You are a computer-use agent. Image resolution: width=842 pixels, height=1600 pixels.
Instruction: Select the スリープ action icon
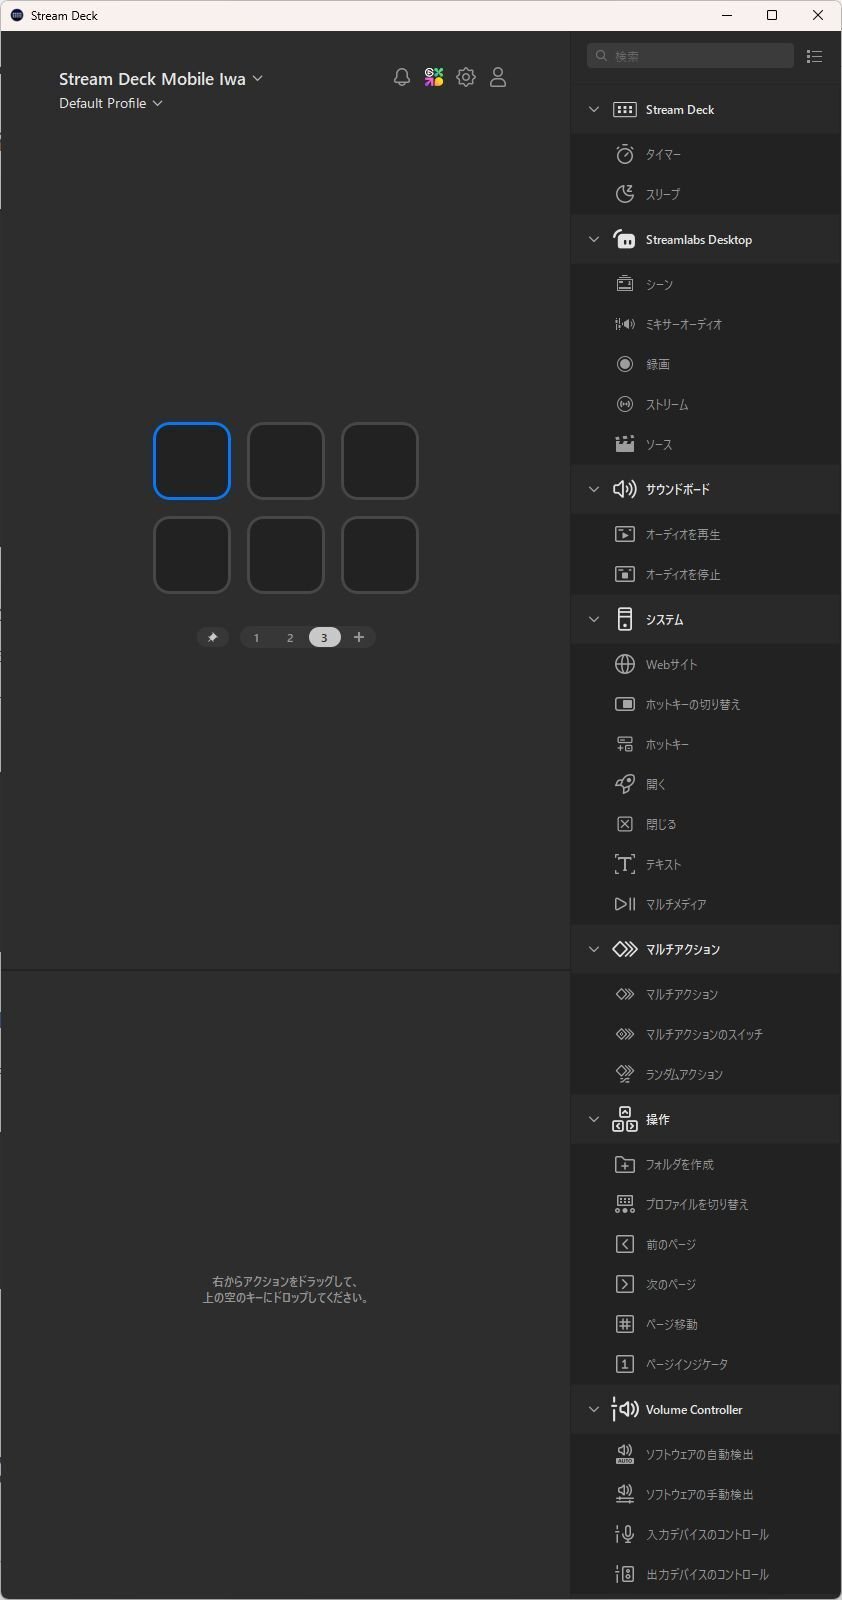click(x=625, y=194)
